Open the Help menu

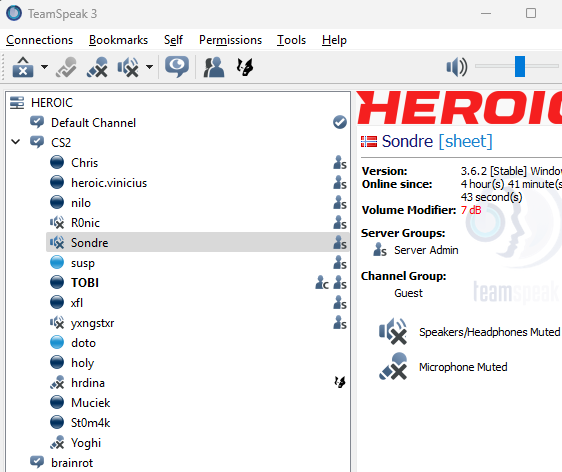click(334, 40)
